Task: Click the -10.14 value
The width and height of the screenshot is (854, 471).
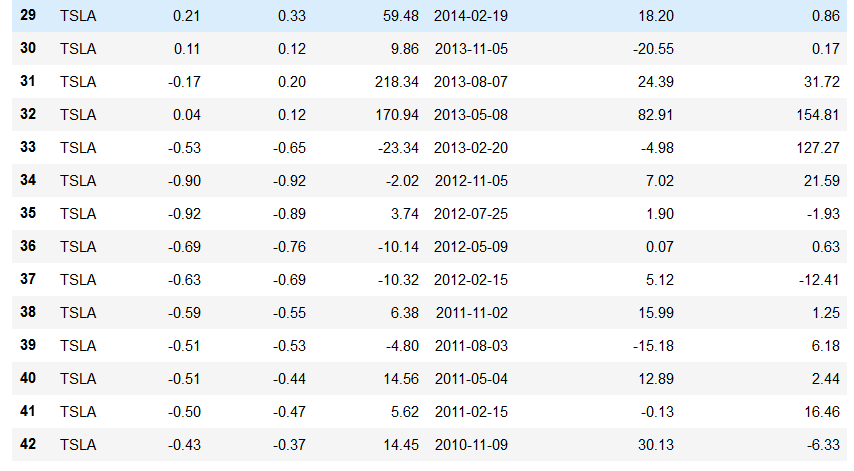Action: (398, 247)
